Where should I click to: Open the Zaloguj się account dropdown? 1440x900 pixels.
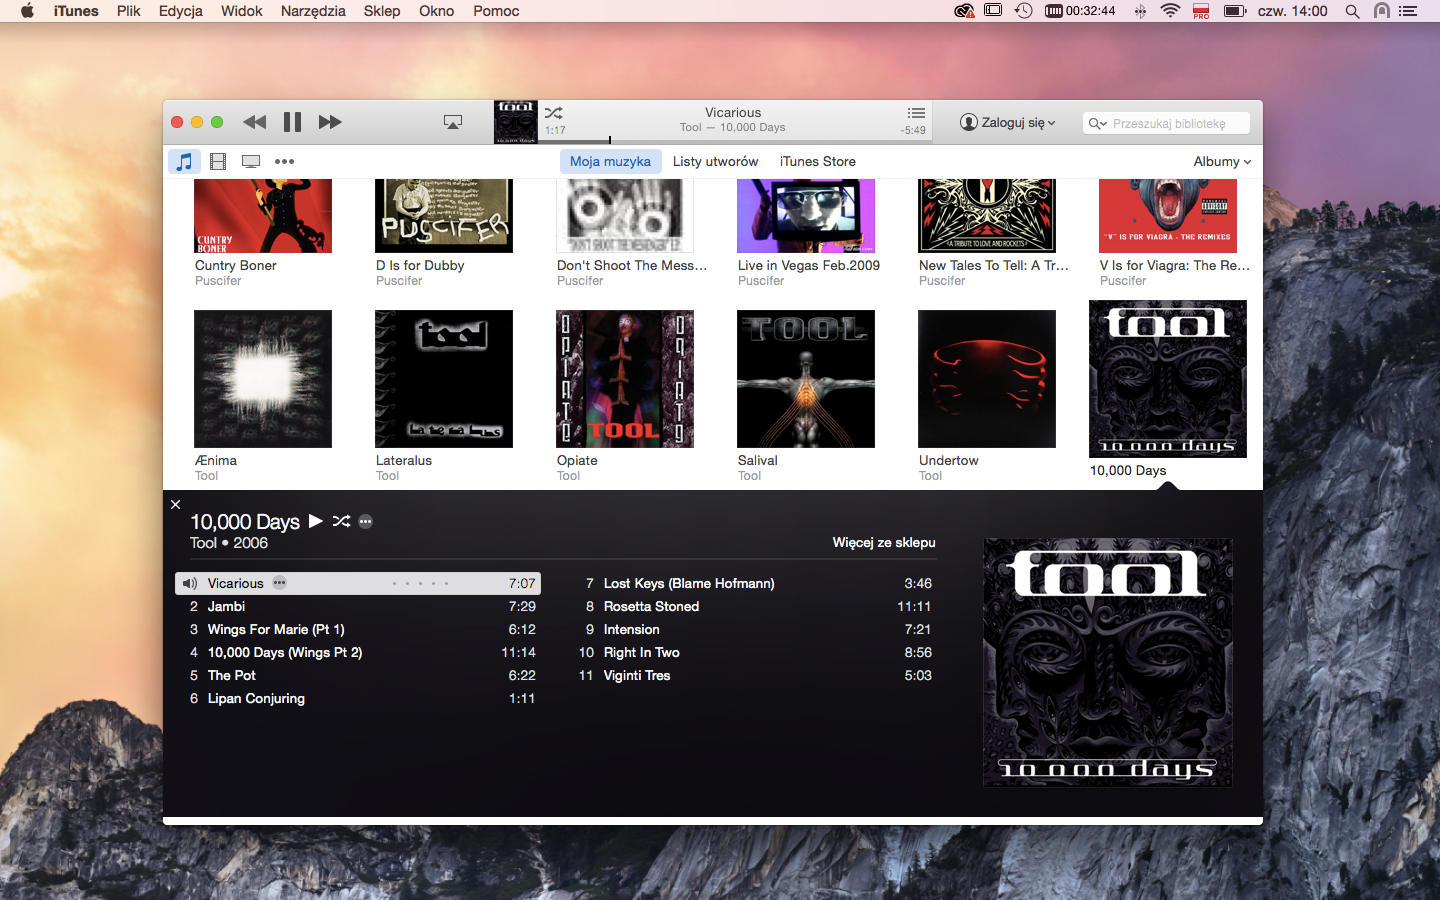coord(1008,122)
